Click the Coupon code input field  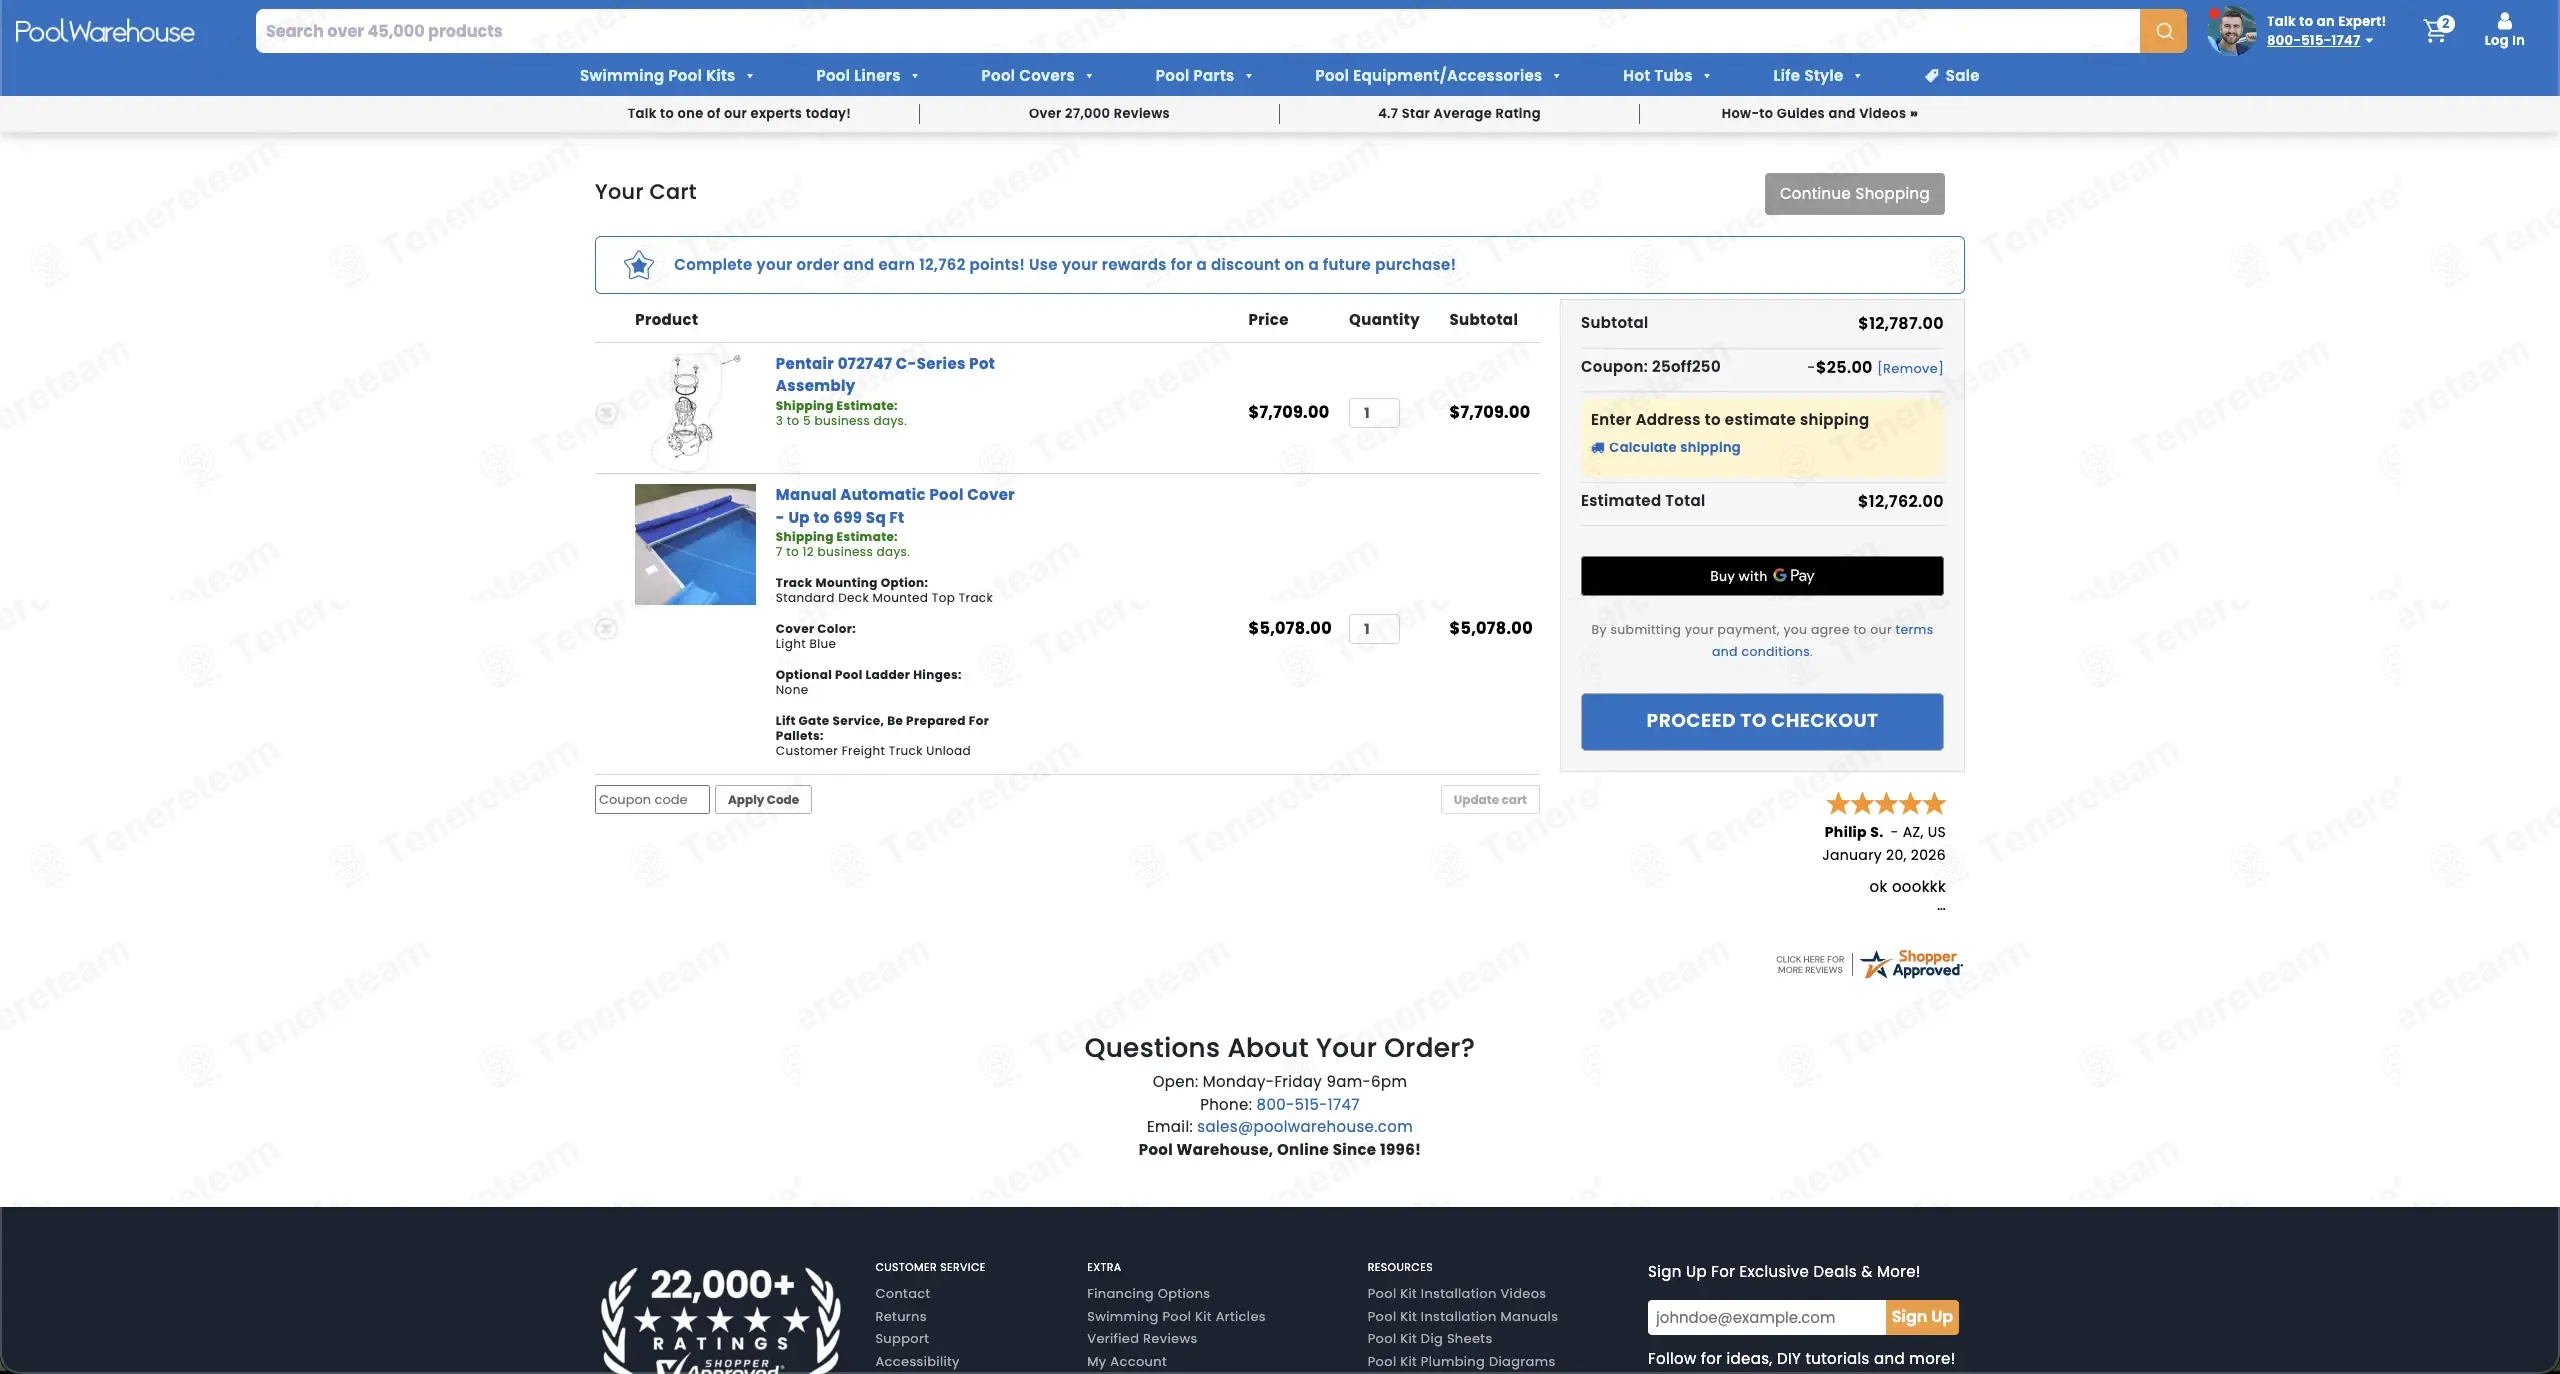[x=652, y=800]
